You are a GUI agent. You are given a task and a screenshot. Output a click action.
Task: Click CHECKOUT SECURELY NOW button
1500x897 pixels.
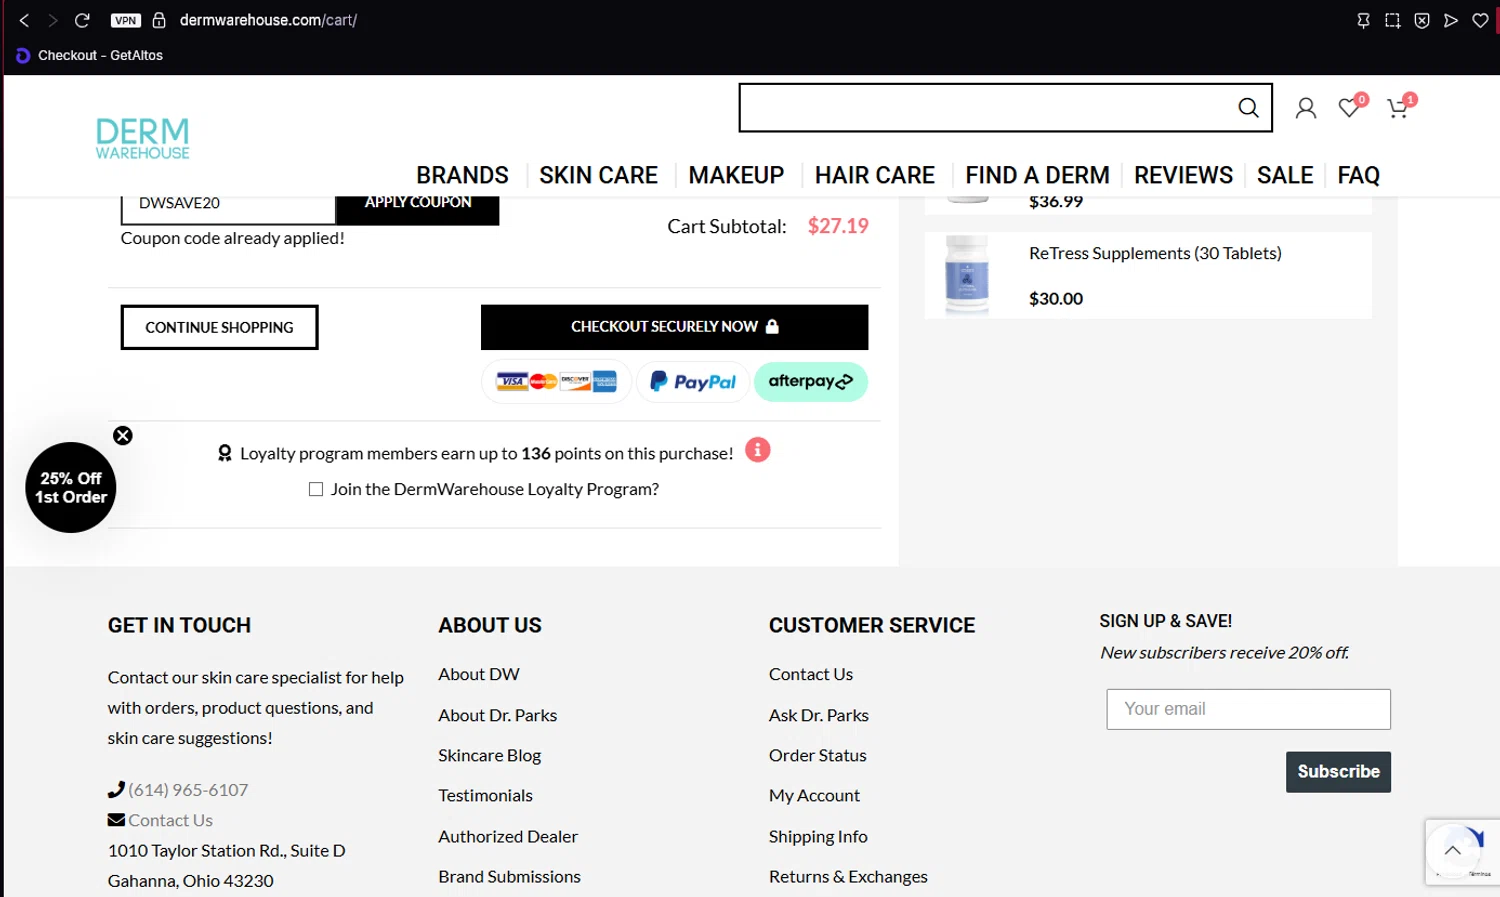[674, 327]
